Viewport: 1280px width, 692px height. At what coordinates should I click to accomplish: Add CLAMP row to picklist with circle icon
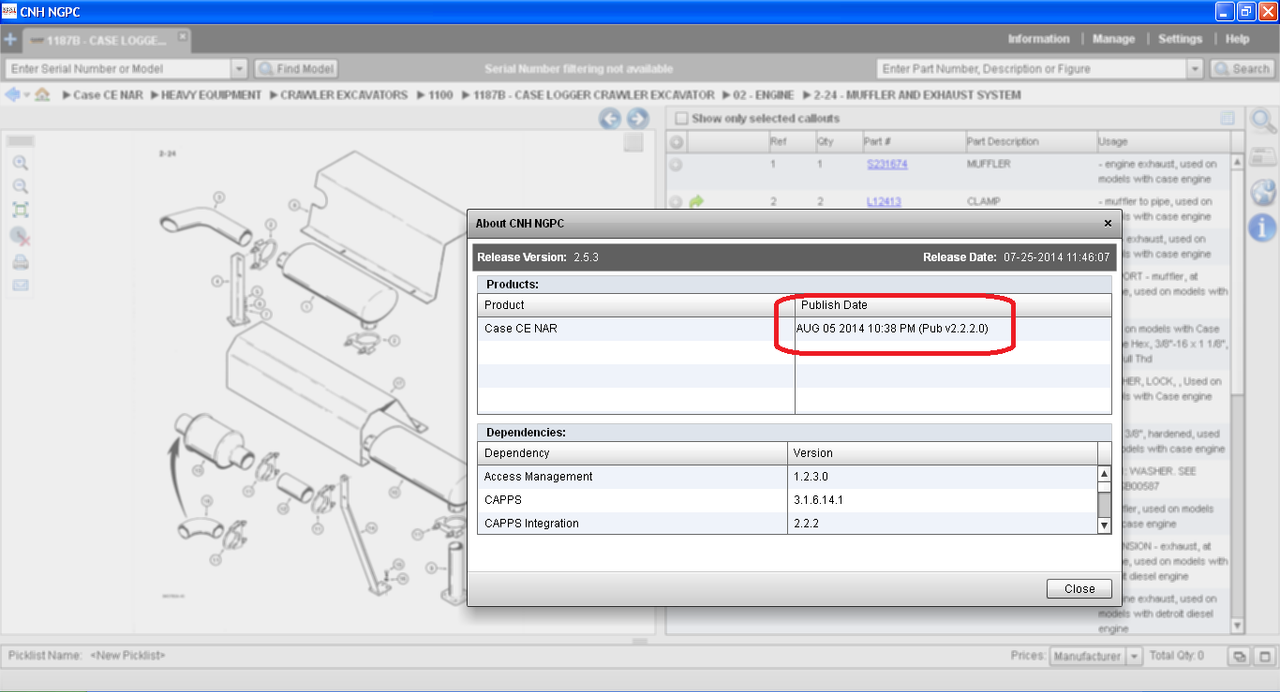click(676, 202)
